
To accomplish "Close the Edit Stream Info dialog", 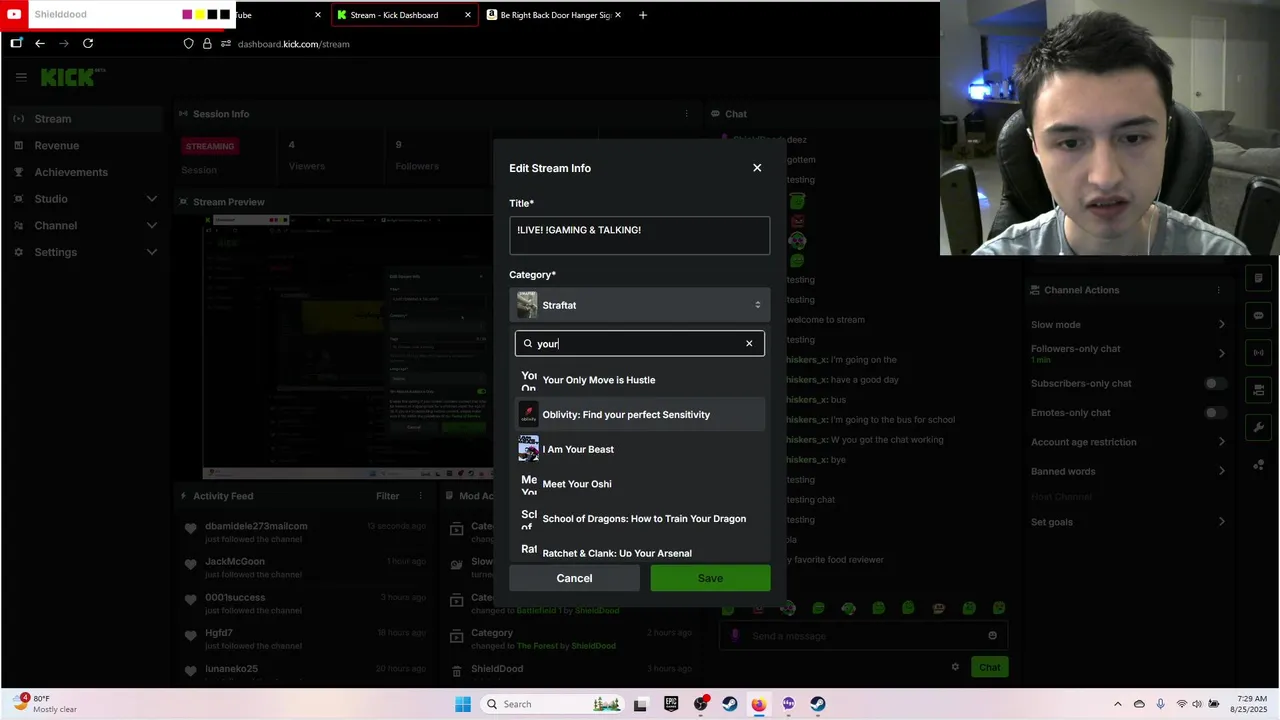I will pos(757,168).
